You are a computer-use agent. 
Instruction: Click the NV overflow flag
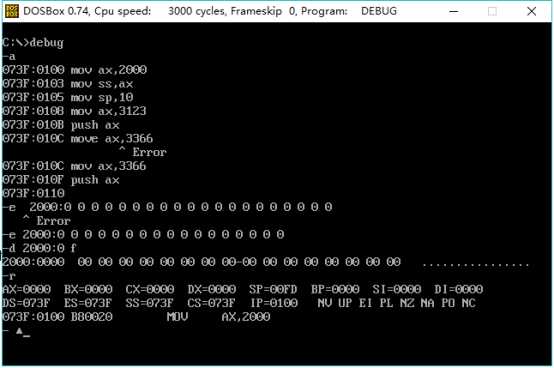click(x=325, y=303)
